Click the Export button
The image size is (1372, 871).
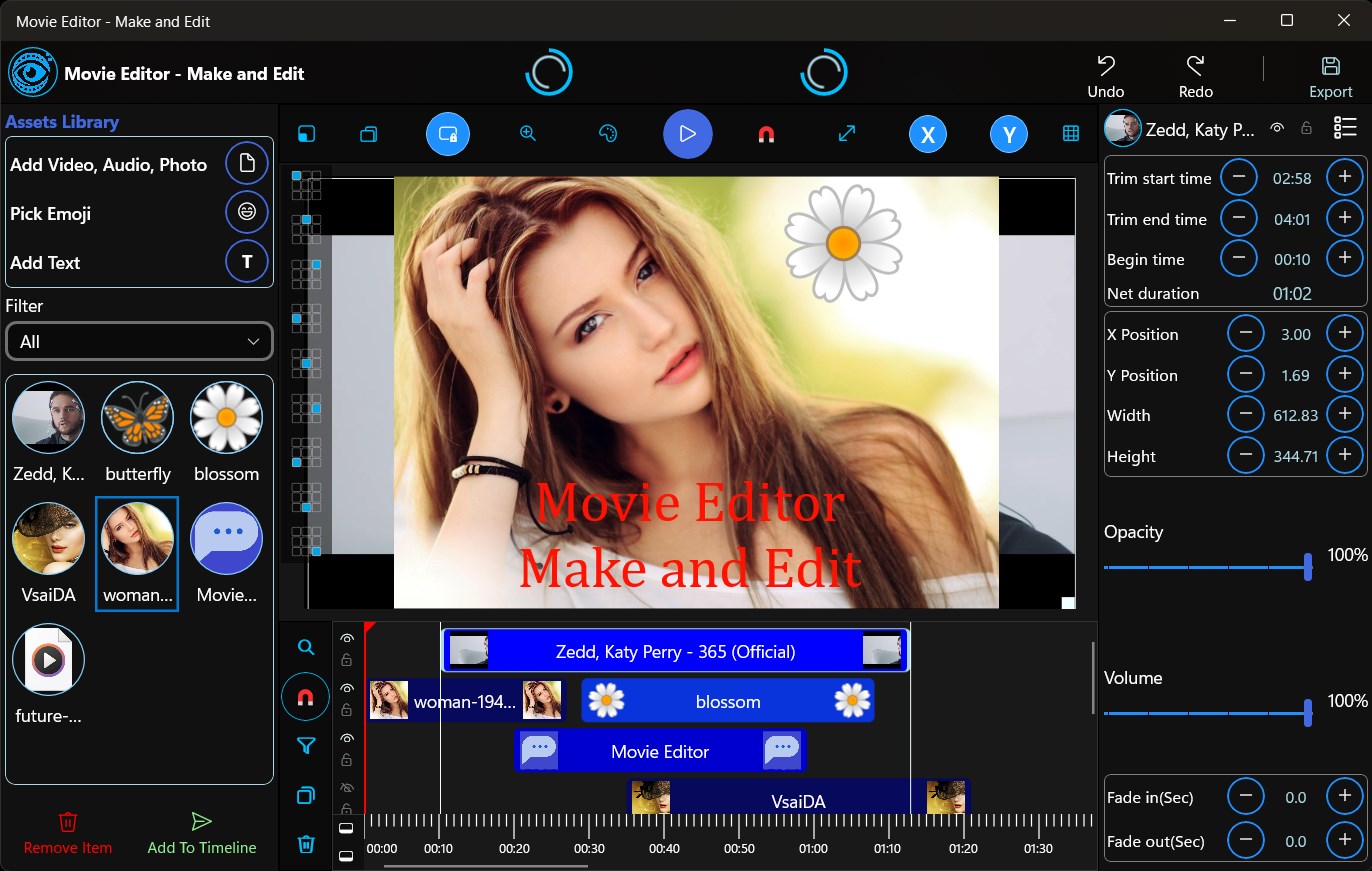(1330, 73)
